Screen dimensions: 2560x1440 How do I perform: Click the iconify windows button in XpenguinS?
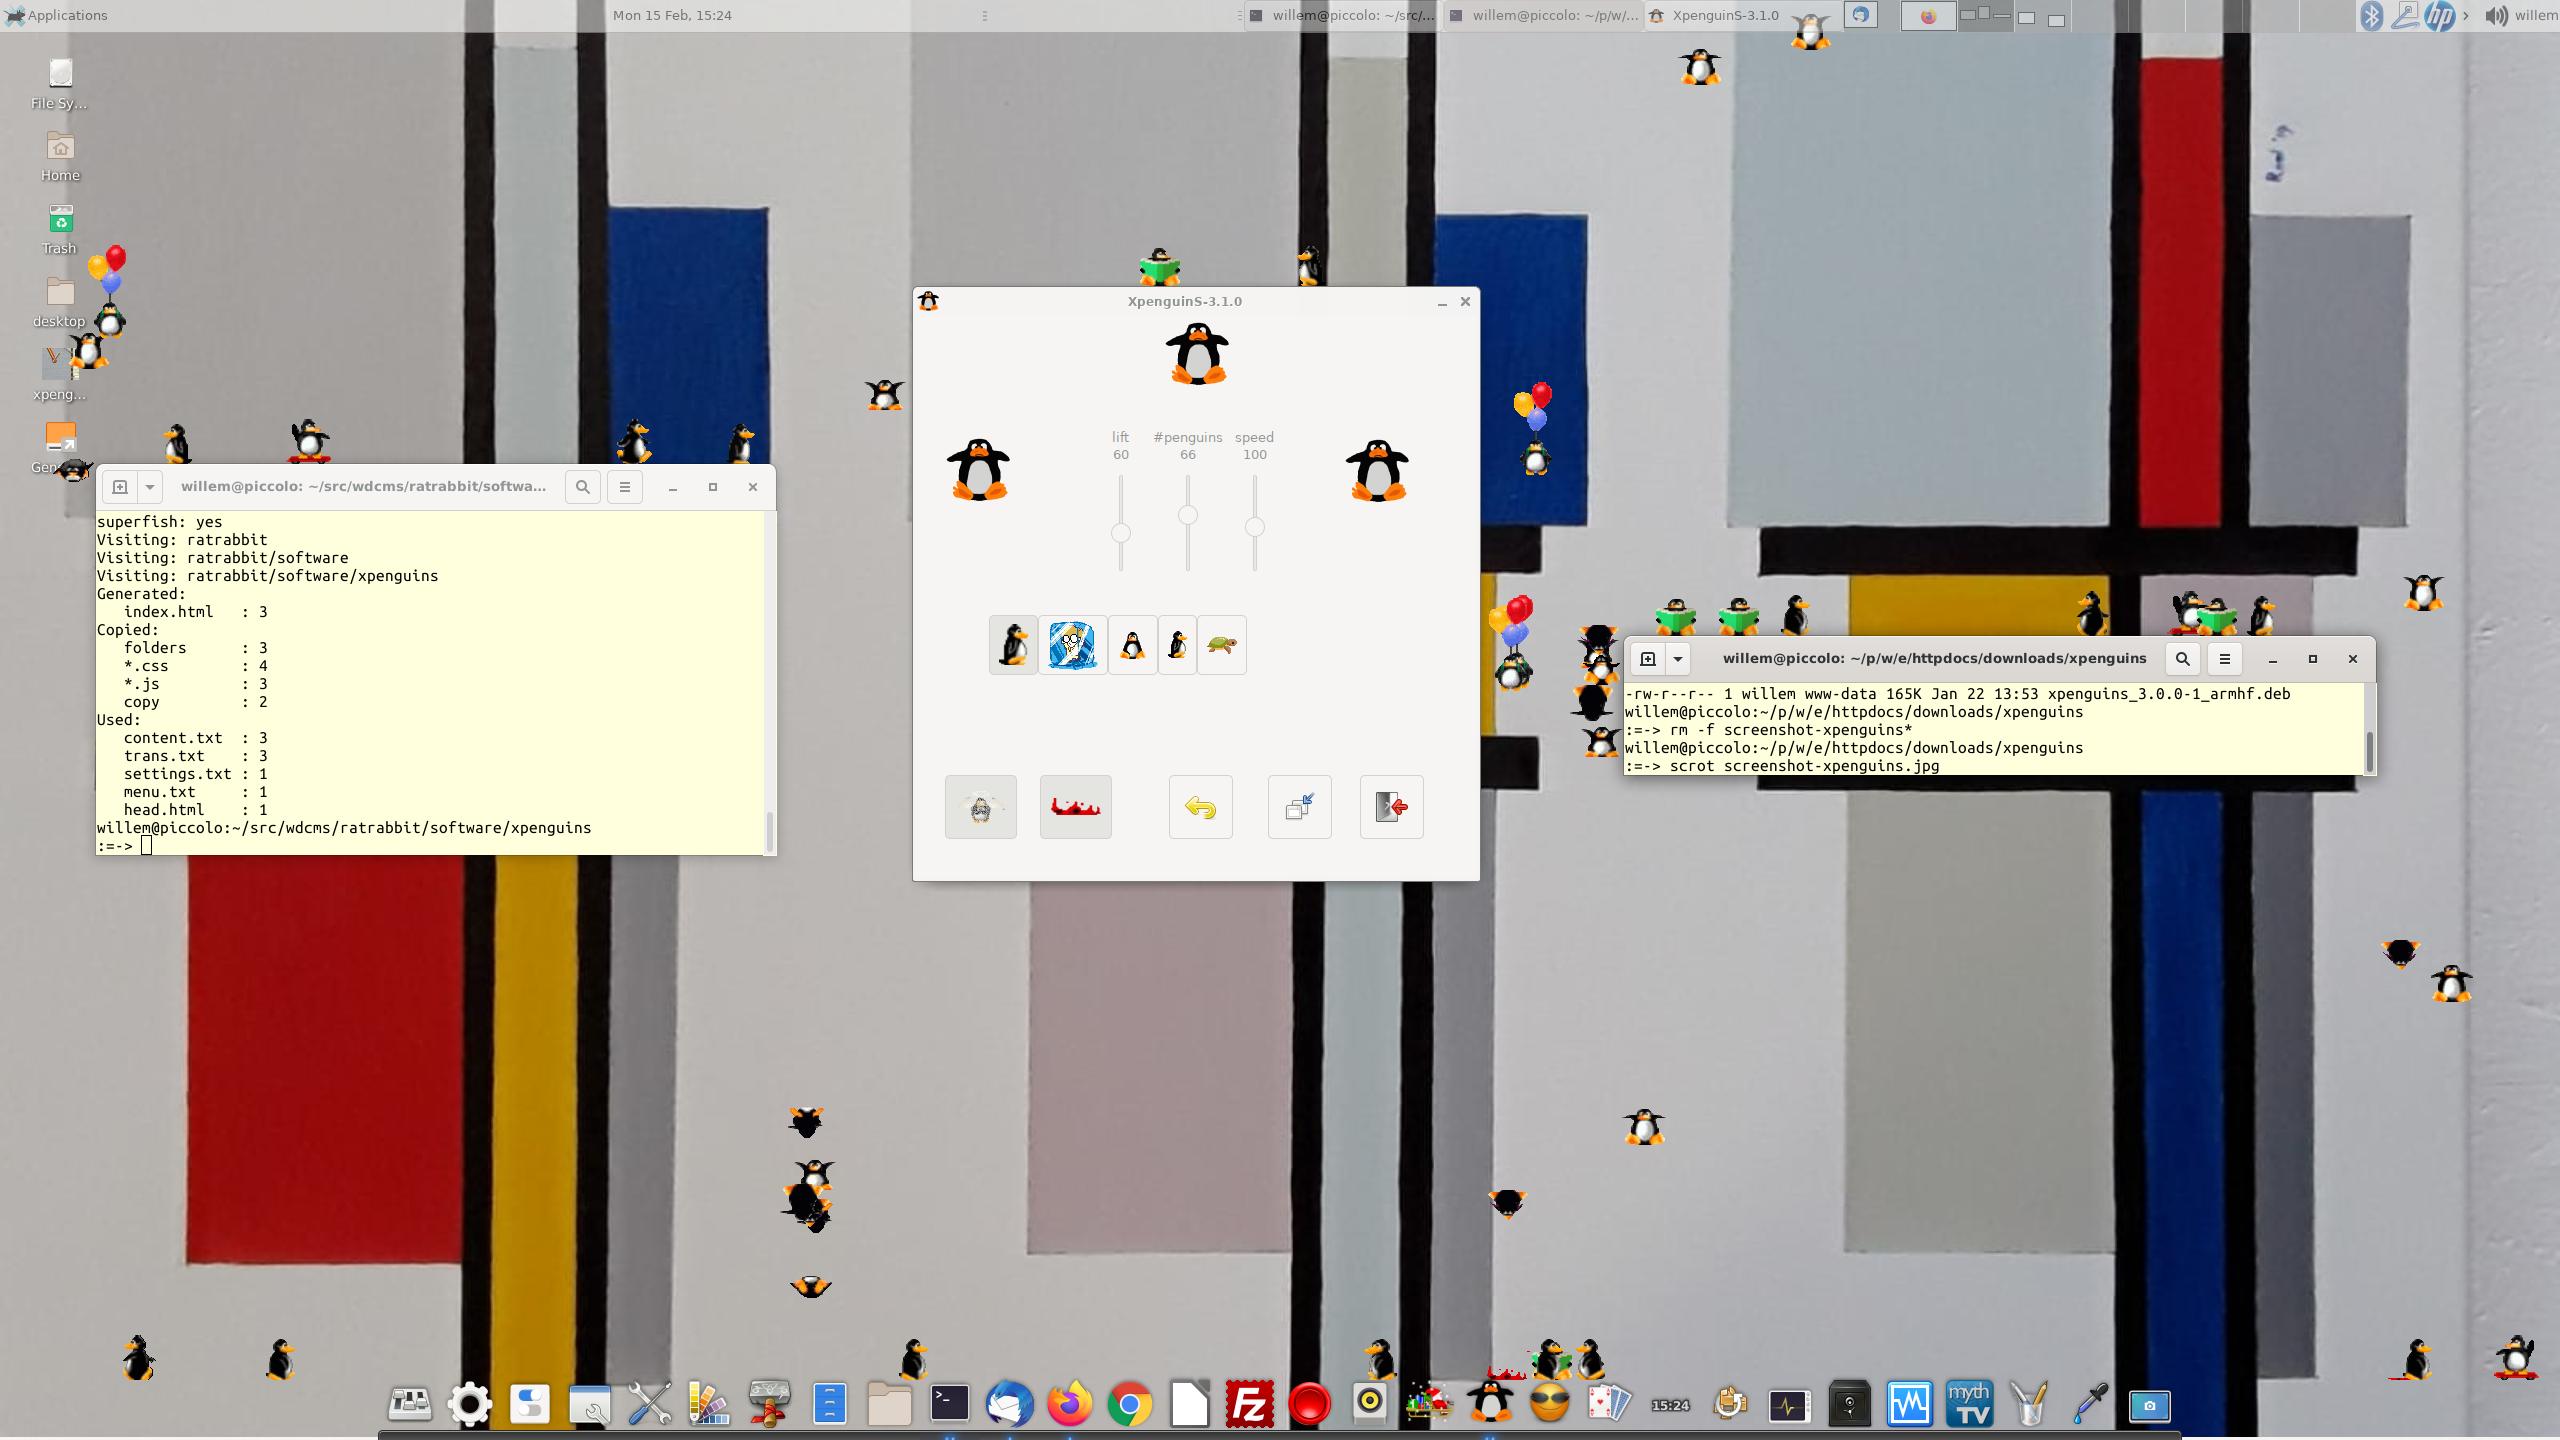1299,807
